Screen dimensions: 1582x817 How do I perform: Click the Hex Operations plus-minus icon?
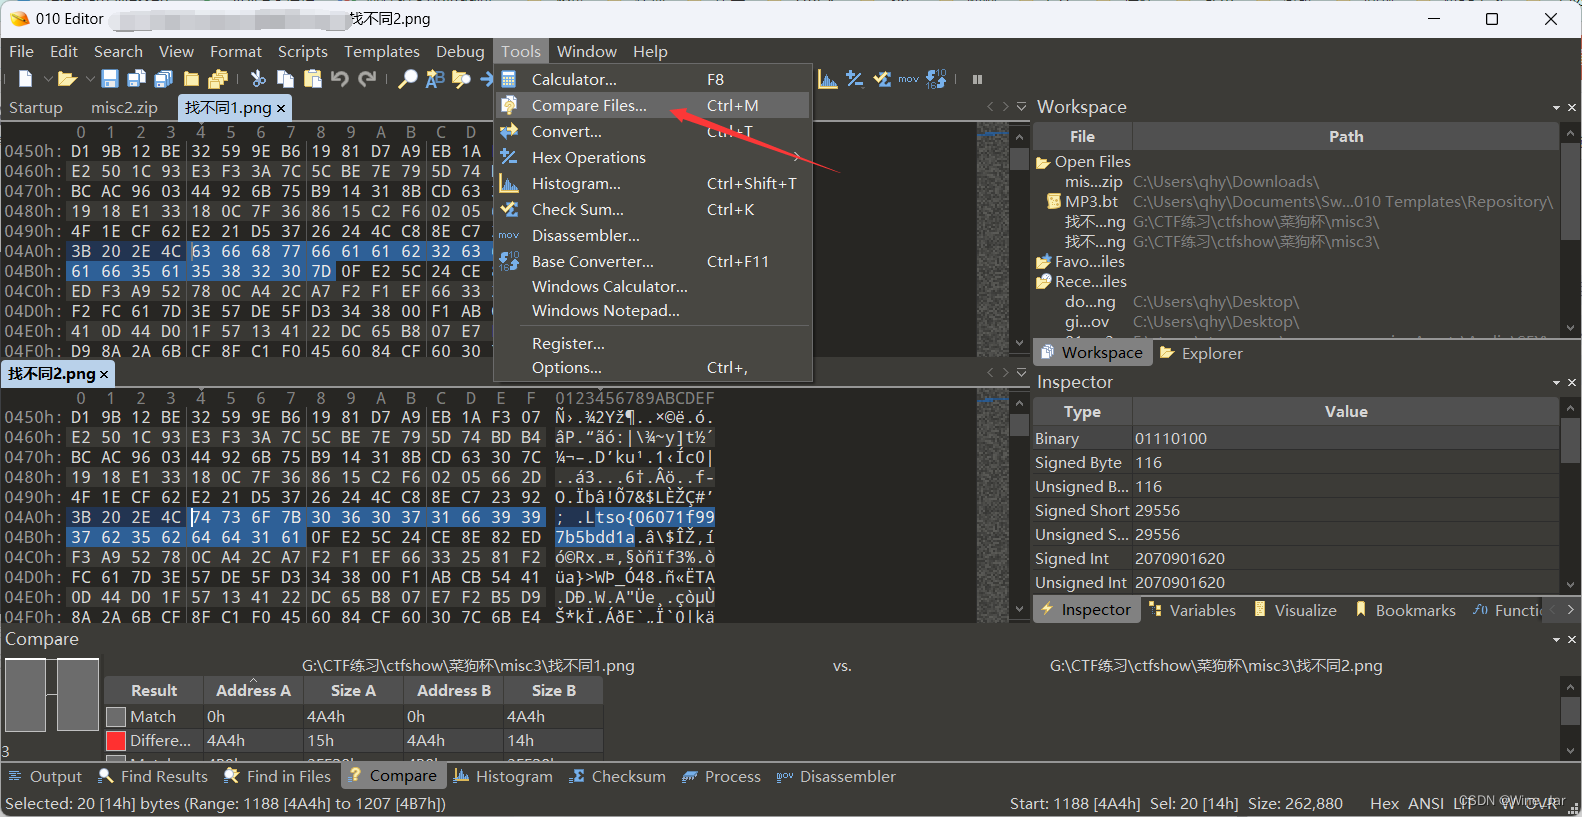point(855,79)
